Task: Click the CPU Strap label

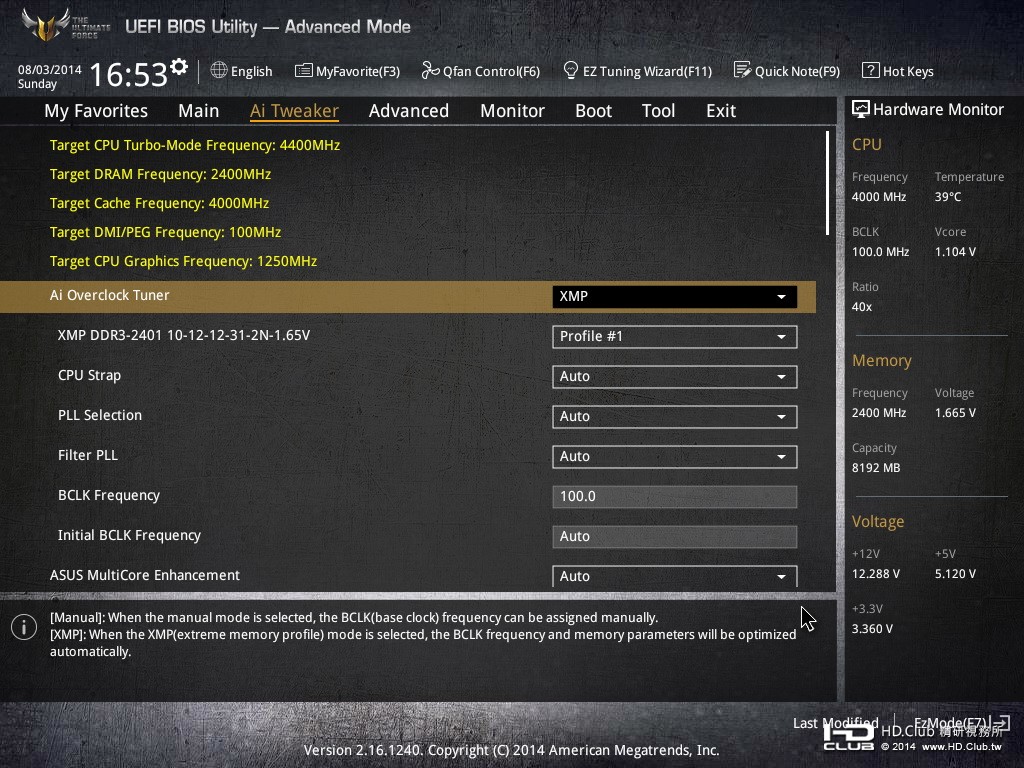Action: coord(89,376)
